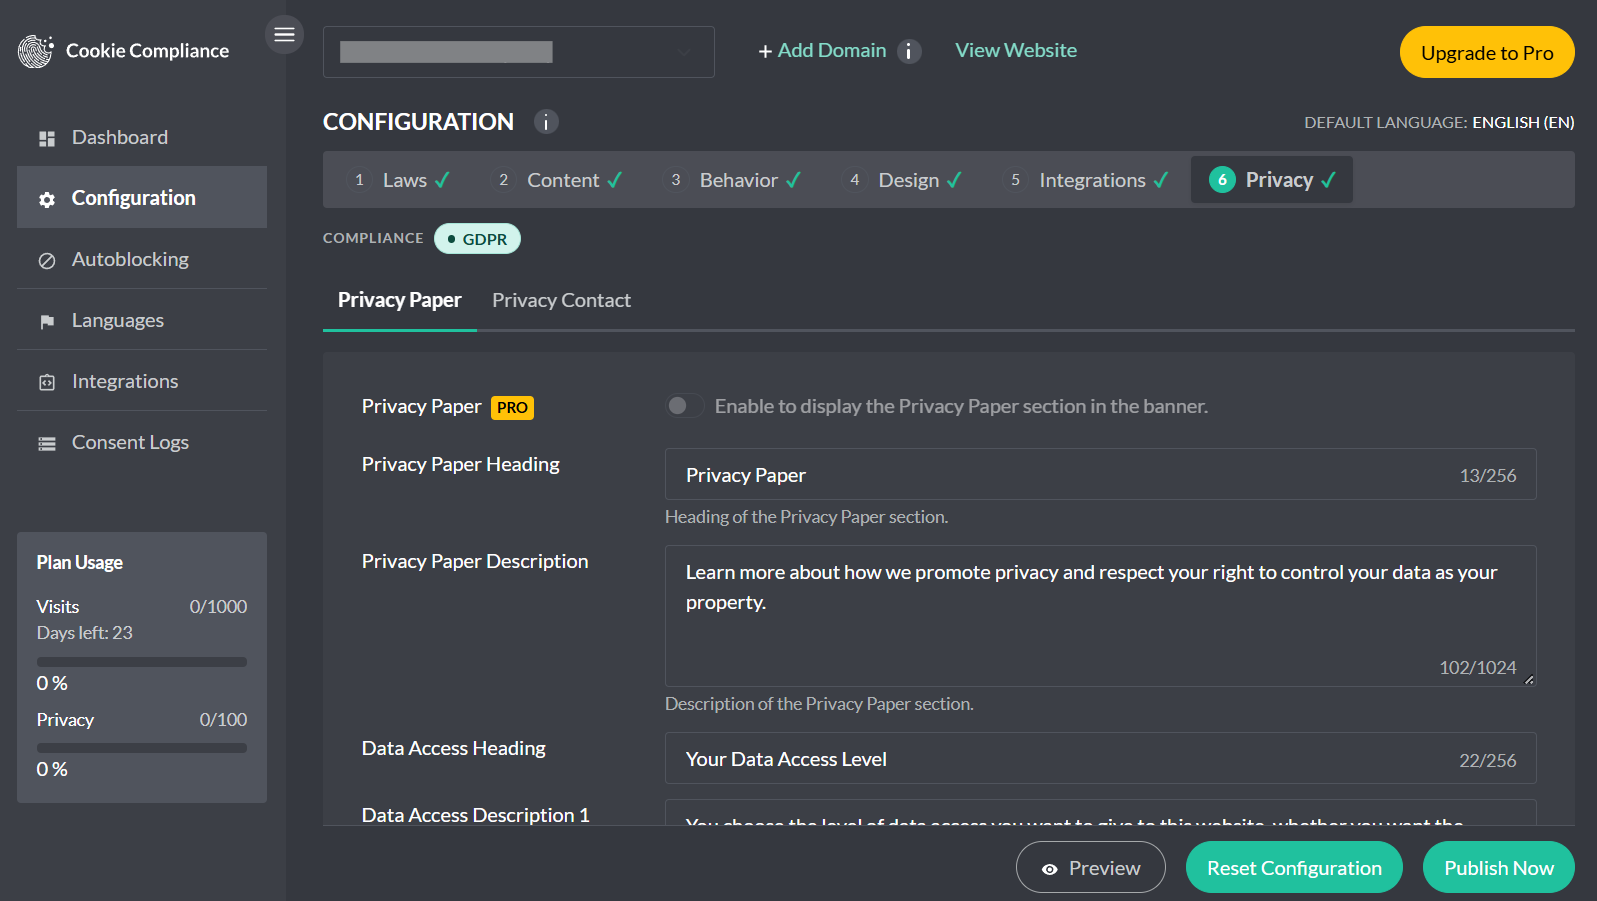Viewport: 1597px width, 901px height.
Task: Click the Consent Logs list icon
Action: pyautogui.click(x=47, y=444)
